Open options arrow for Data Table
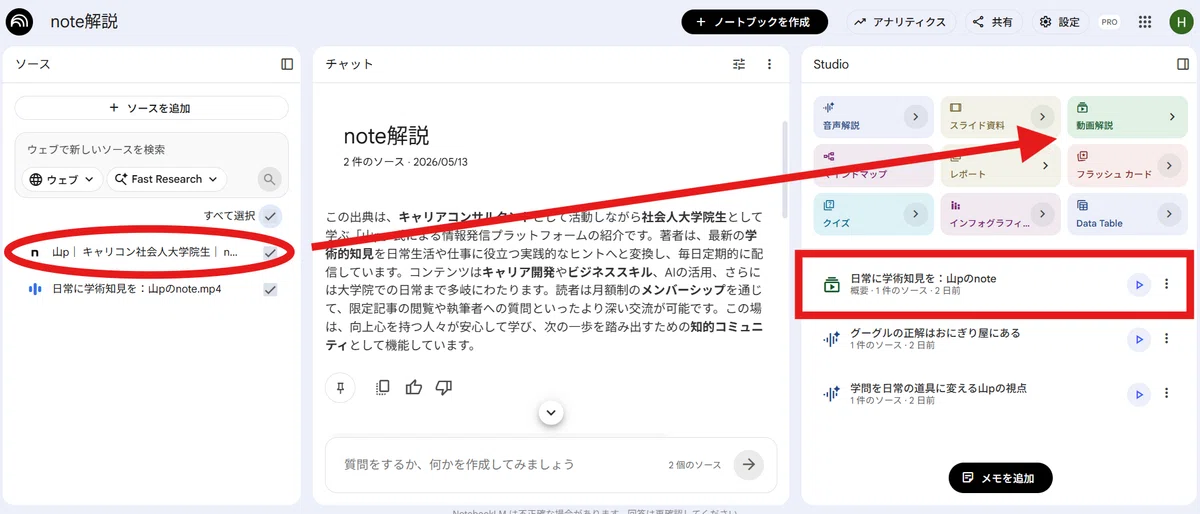This screenshot has width=1200, height=514. pyautogui.click(x=1170, y=213)
